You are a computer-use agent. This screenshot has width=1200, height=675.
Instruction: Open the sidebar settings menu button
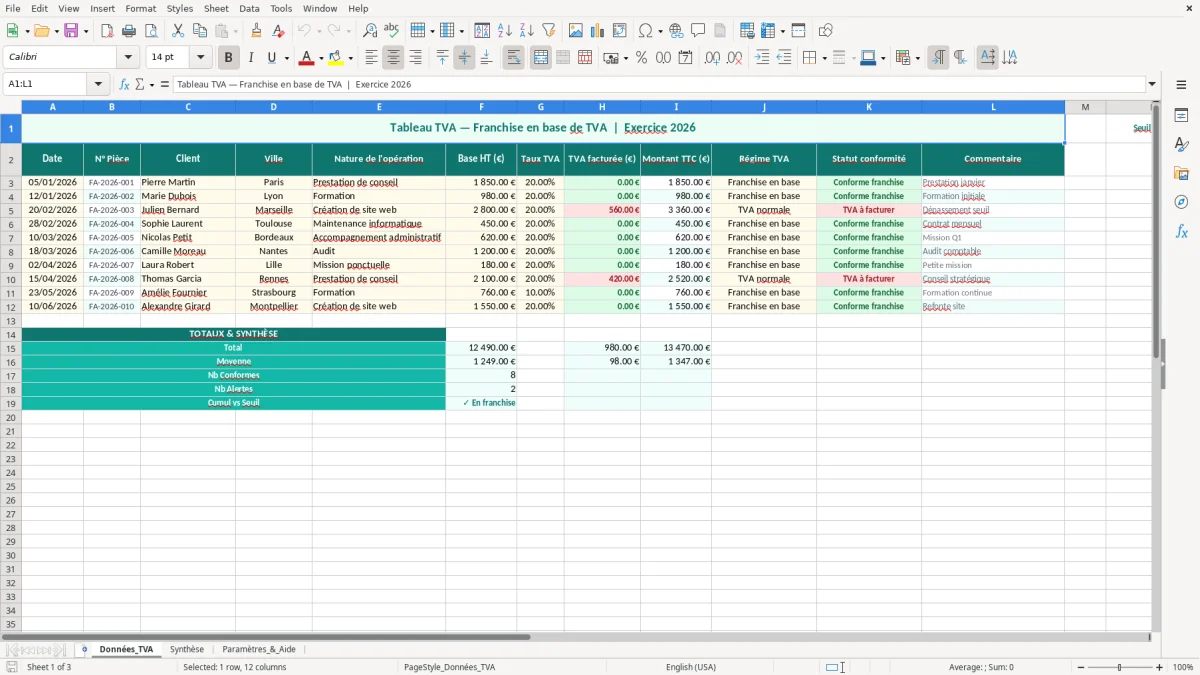(x=1181, y=85)
